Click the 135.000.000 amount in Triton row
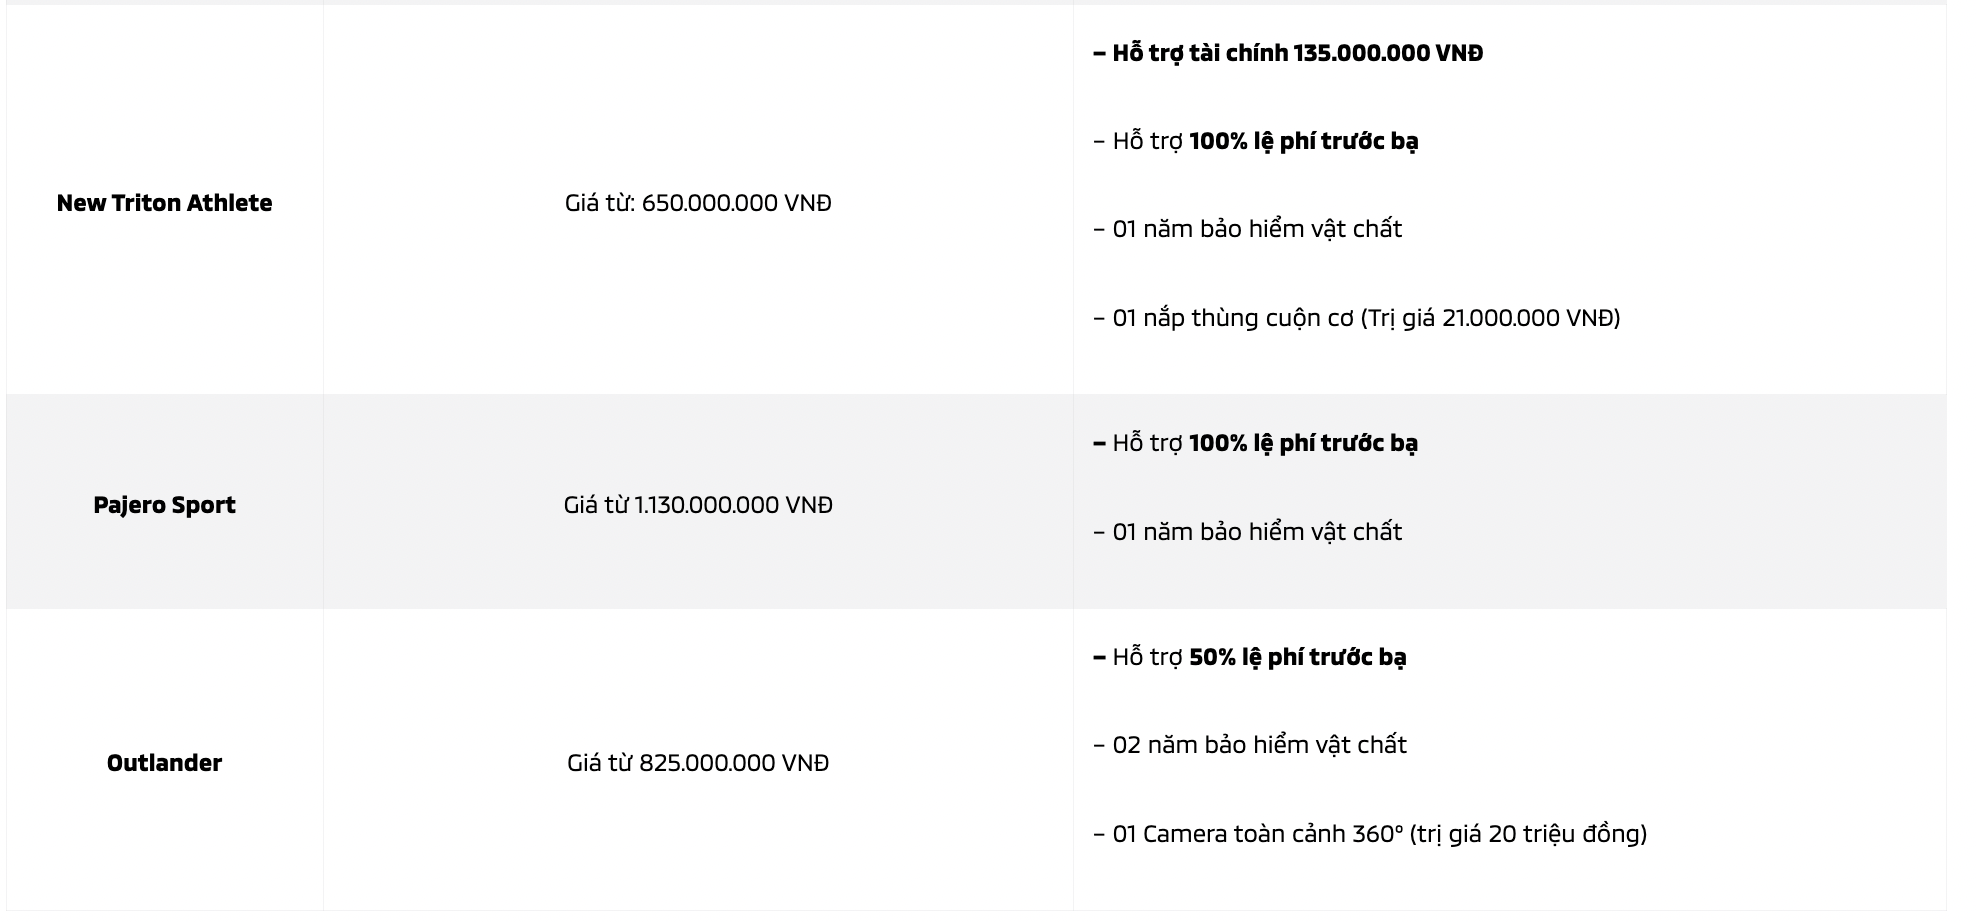Image resolution: width=1976 pixels, height=922 pixels. 1361,53
